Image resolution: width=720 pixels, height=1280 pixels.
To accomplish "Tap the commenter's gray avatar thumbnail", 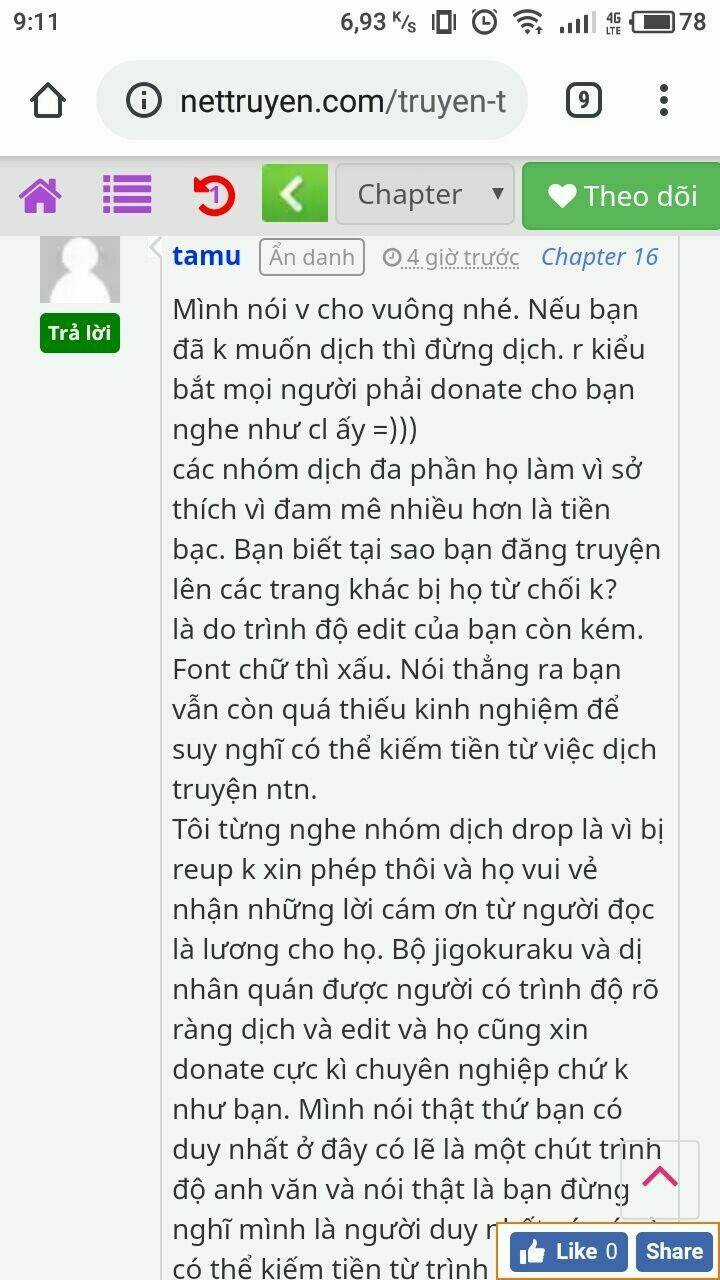I will coord(80,269).
